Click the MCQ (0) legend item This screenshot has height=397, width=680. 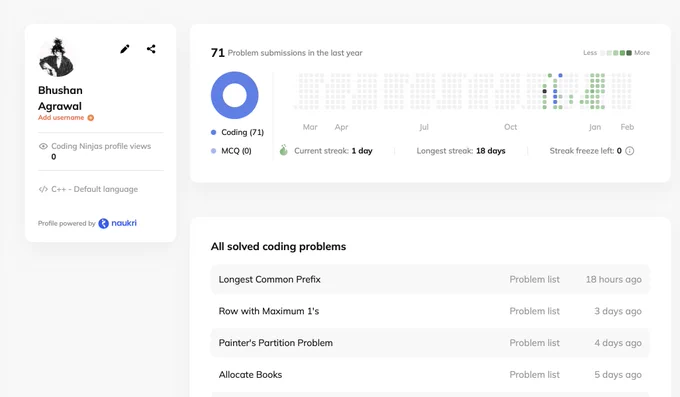point(231,151)
